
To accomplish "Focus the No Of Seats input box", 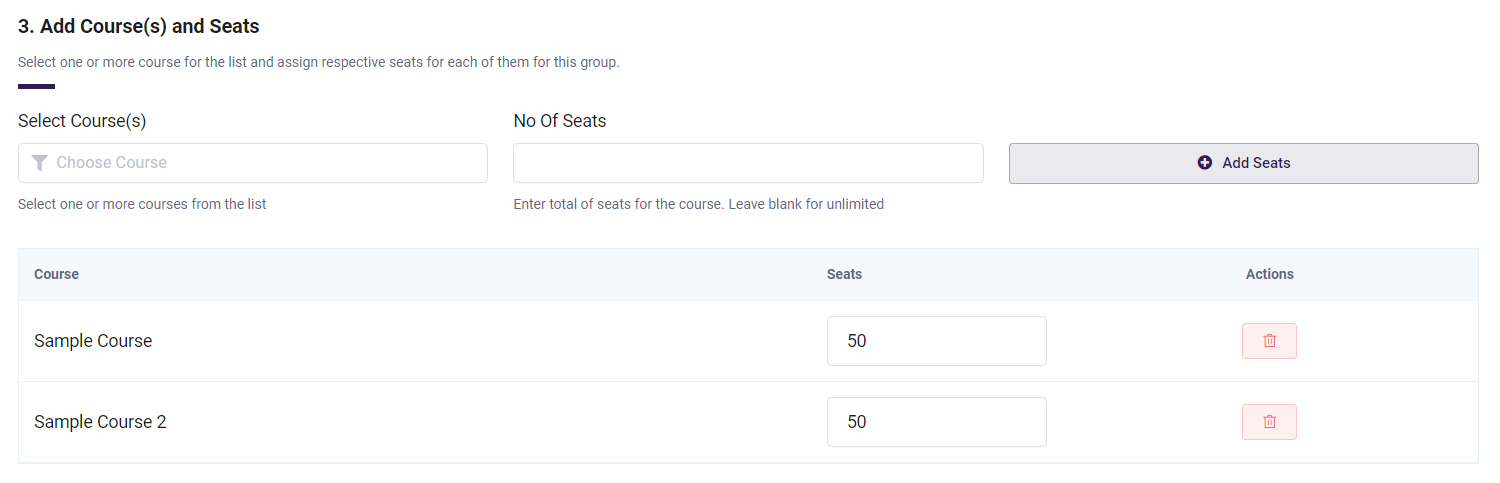I will pos(748,163).
